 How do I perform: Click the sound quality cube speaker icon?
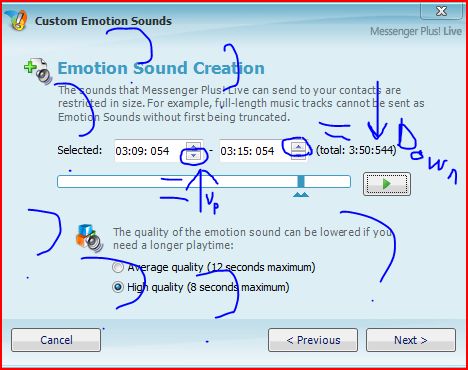(89, 238)
